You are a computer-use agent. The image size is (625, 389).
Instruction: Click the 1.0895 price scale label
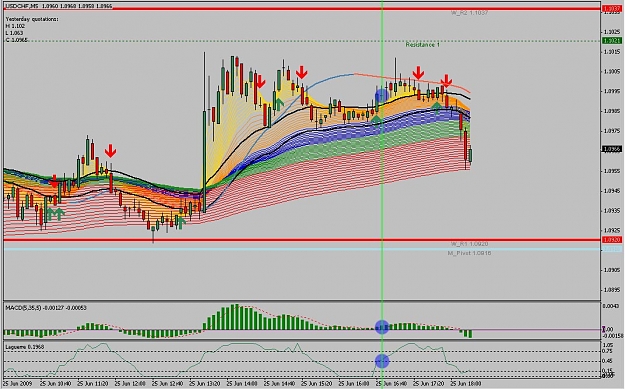click(612, 290)
